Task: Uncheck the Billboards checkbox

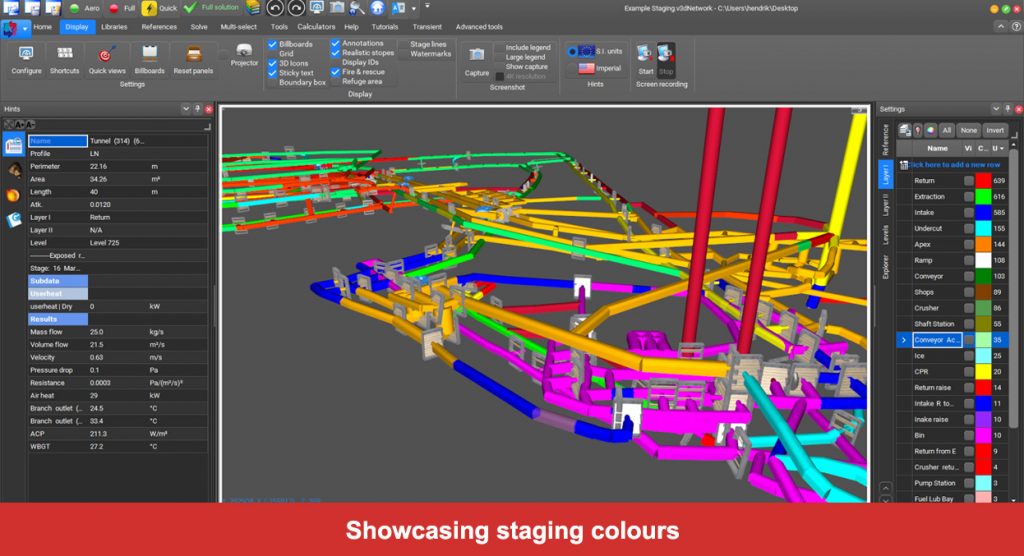Action: (273, 44)
